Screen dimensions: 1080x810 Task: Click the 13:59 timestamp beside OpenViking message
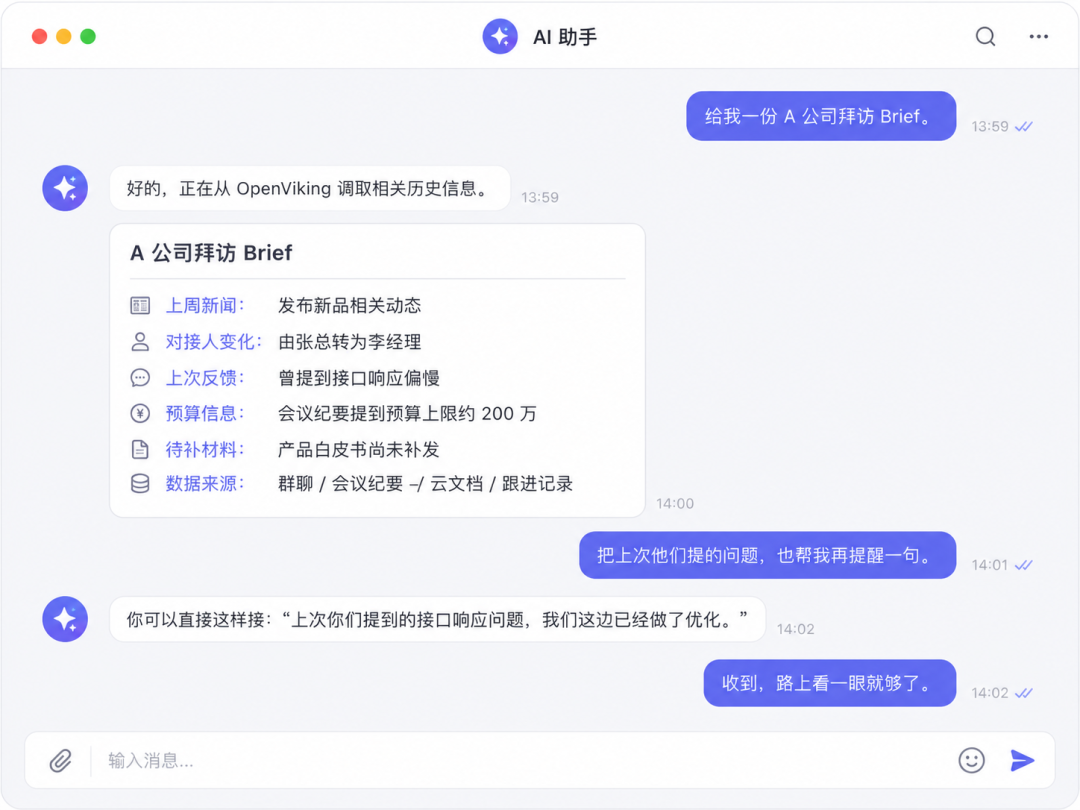point(539,198)
